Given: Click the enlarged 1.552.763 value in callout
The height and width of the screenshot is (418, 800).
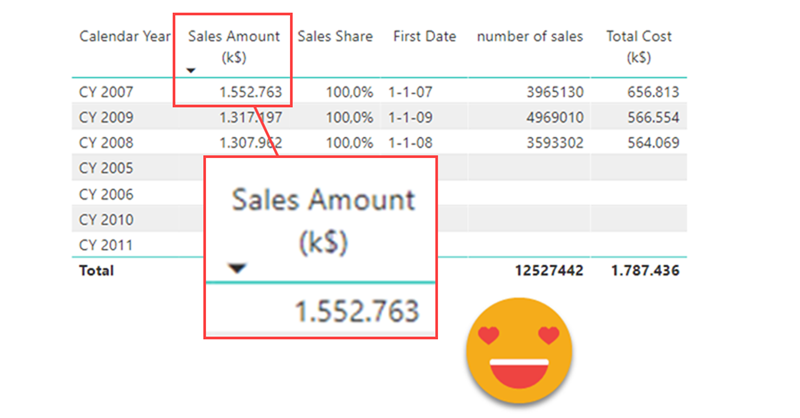Looking at the screenshot, I should tap(357, 313).
